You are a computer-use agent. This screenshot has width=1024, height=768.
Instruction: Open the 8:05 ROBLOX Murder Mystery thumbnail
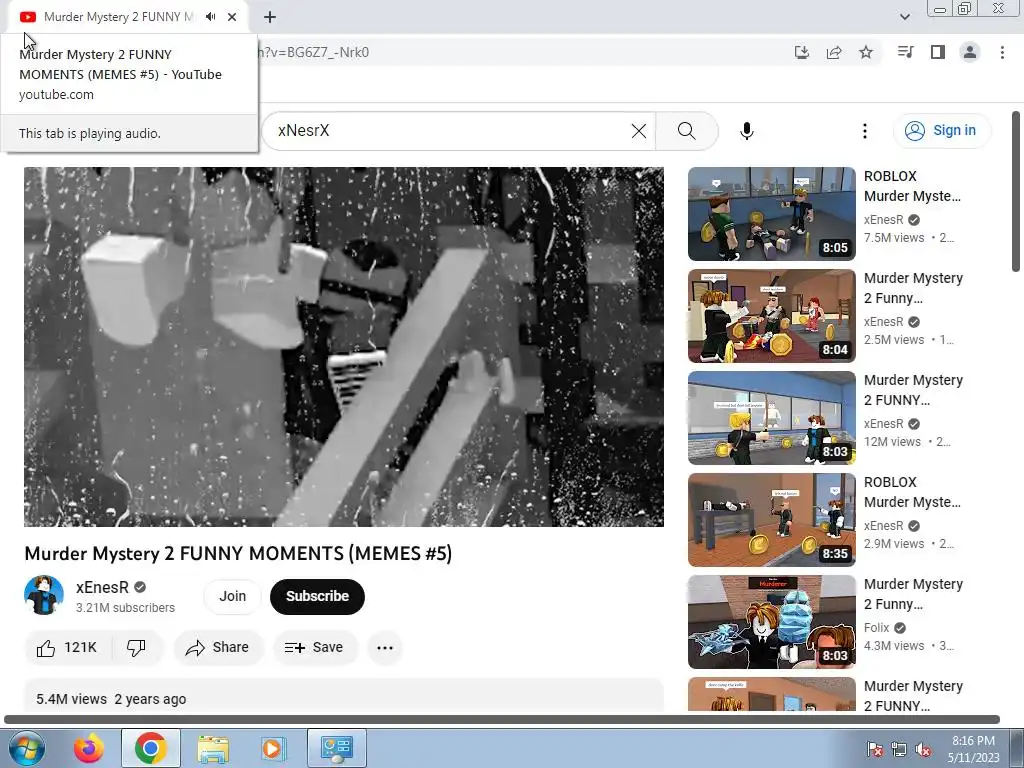(771, 214)
